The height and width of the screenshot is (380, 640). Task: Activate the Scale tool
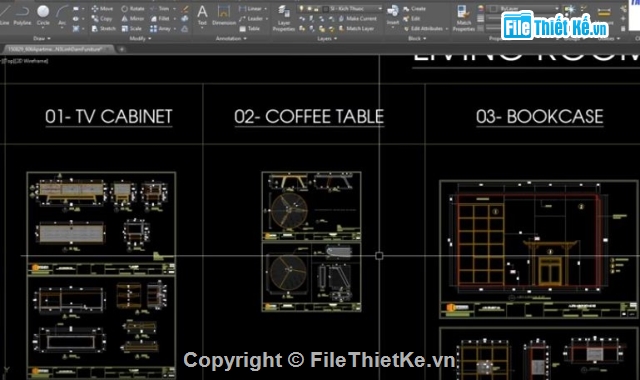[x=131, y=29]
